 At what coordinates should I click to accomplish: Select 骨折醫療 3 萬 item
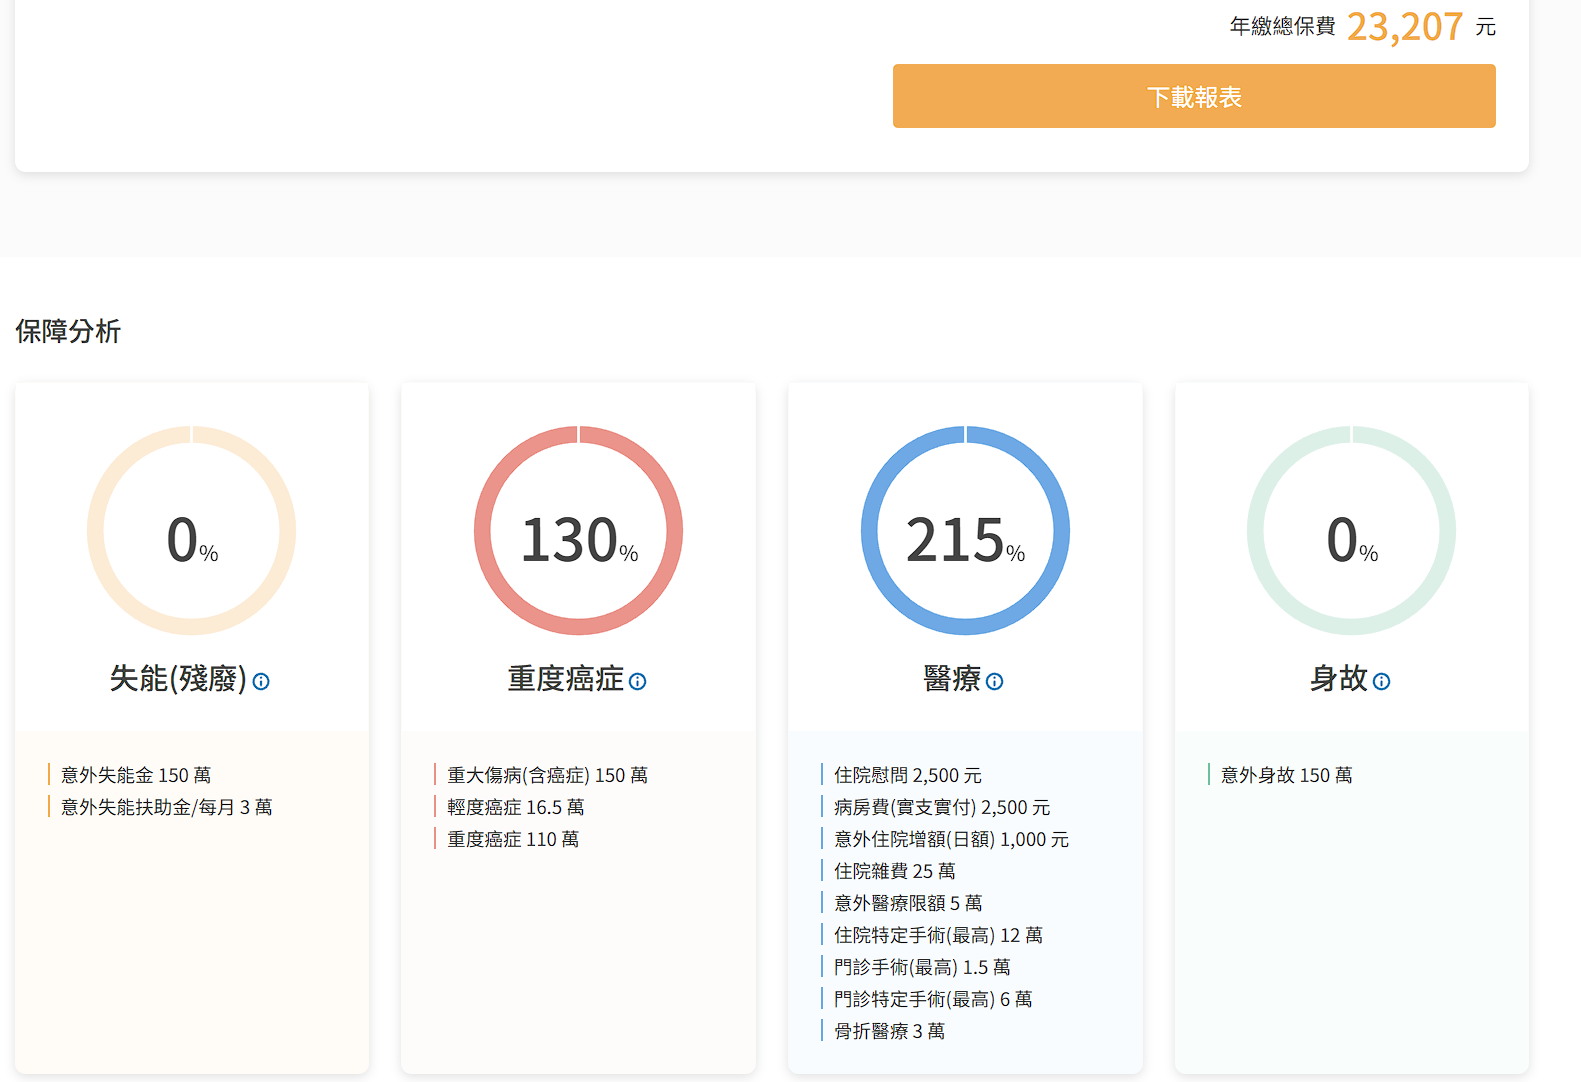[x=889, y=1031]
